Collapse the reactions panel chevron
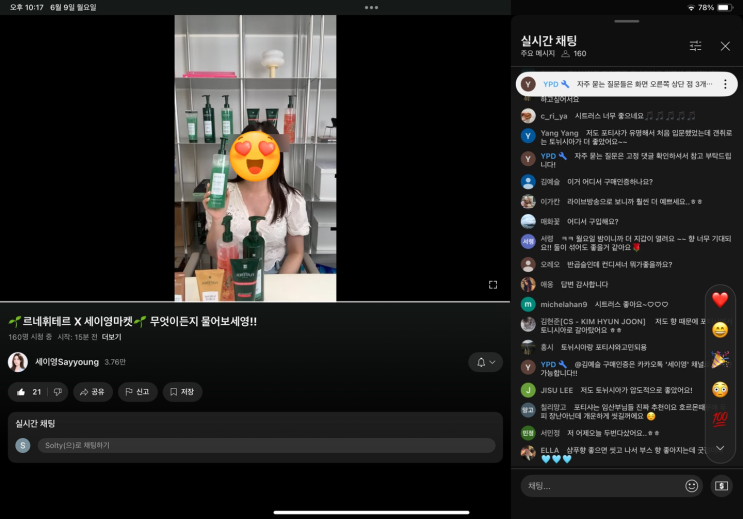 click(x=720, y=448)
